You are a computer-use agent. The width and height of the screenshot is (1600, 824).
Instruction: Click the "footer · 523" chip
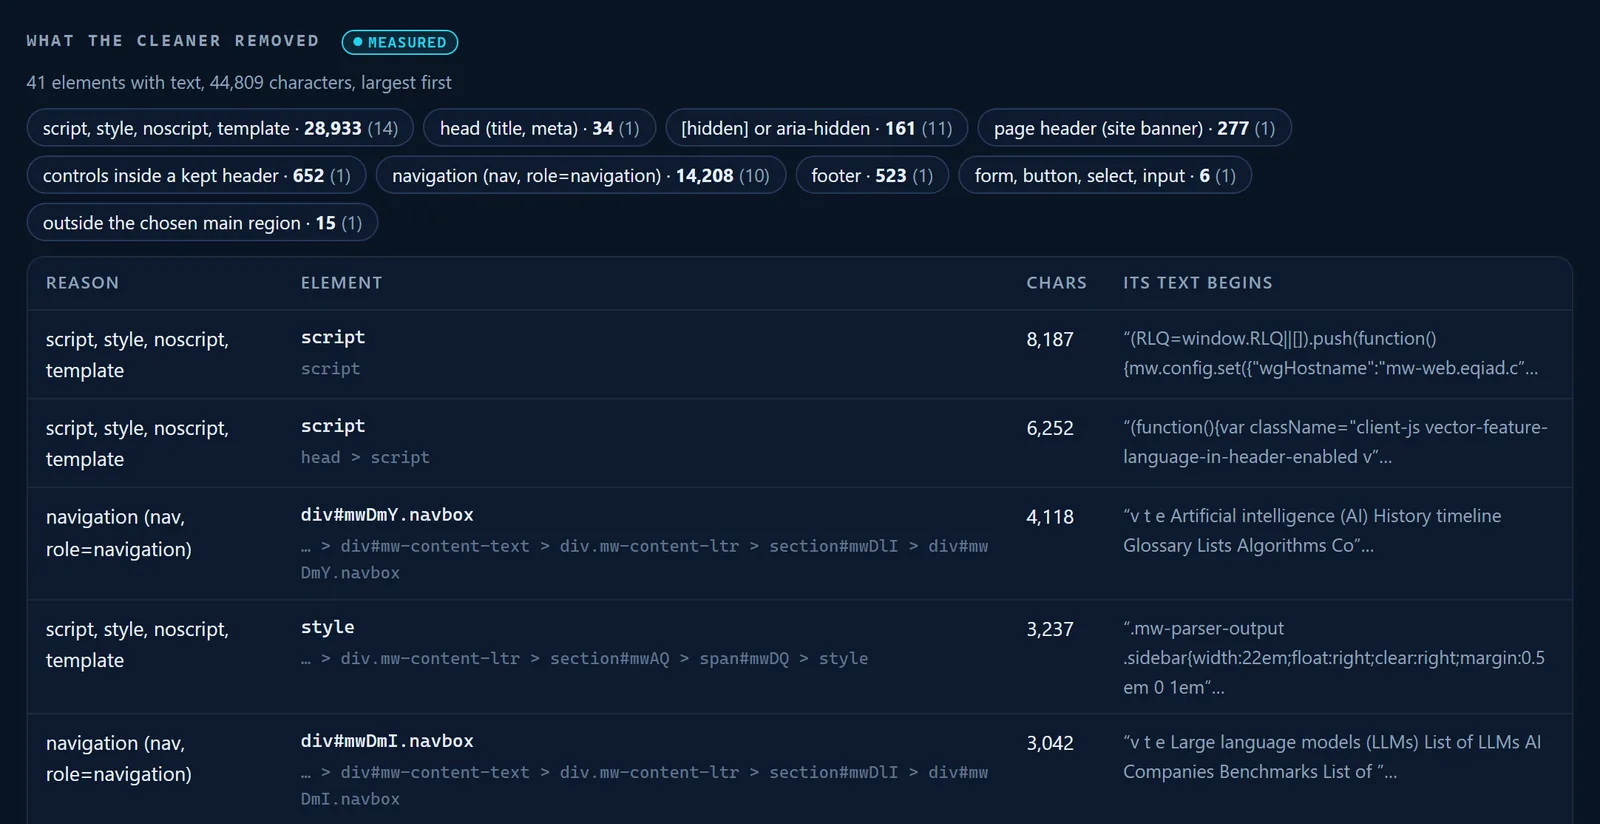[x=872, y=175]
